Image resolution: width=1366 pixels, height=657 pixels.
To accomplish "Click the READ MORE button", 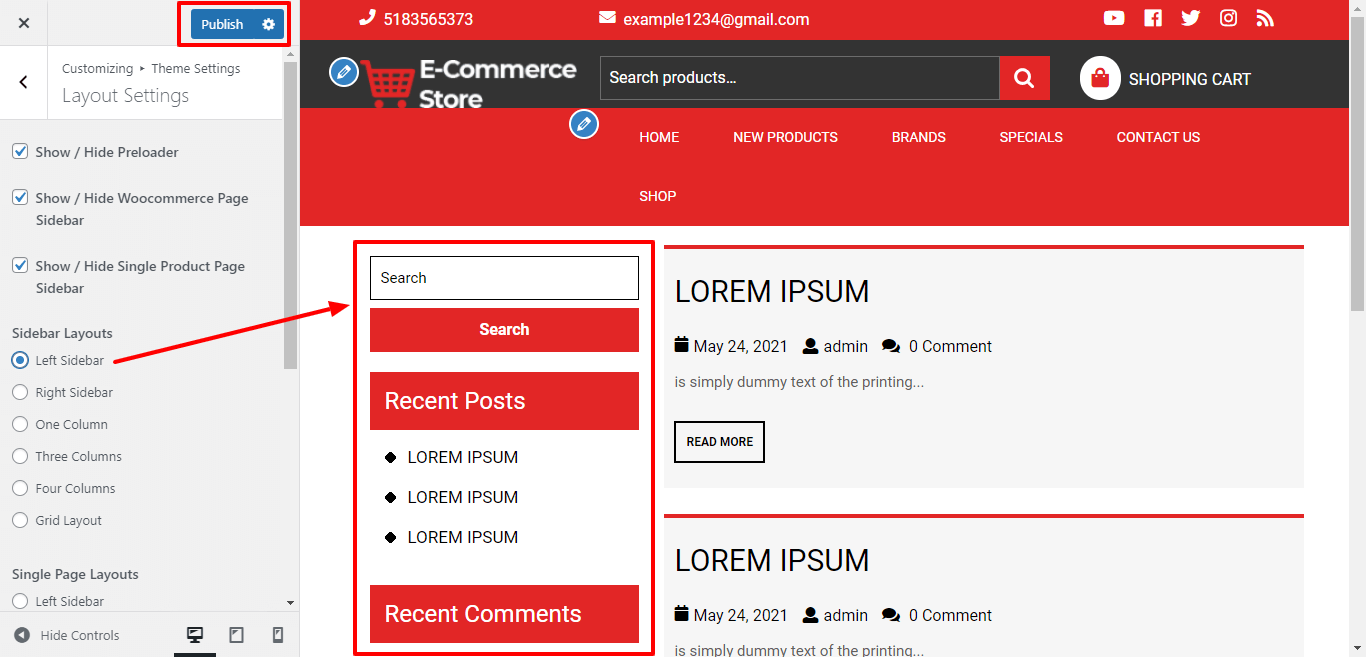I will pos(719,442).
